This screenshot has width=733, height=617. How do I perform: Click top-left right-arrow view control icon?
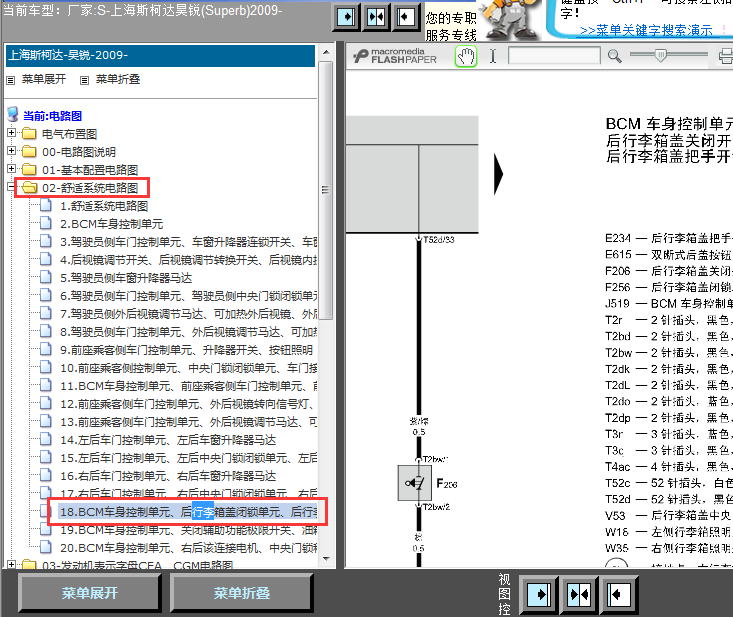tap(345, 17)
